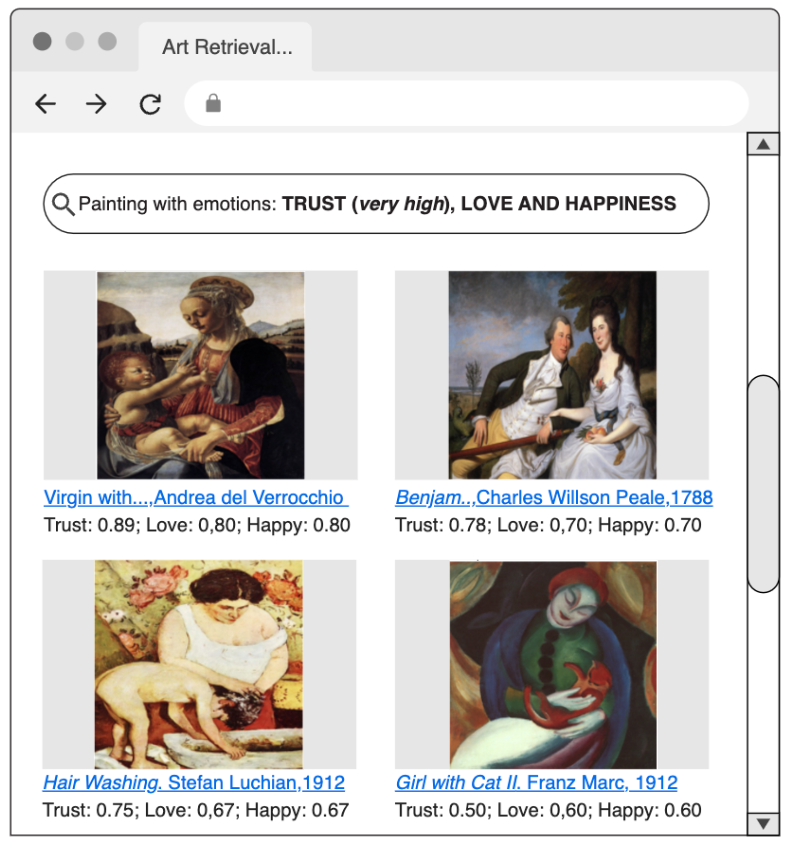Click the Verrocchio Virgin and child thumbnail
The image size is (801, 849).
[200, 375]
